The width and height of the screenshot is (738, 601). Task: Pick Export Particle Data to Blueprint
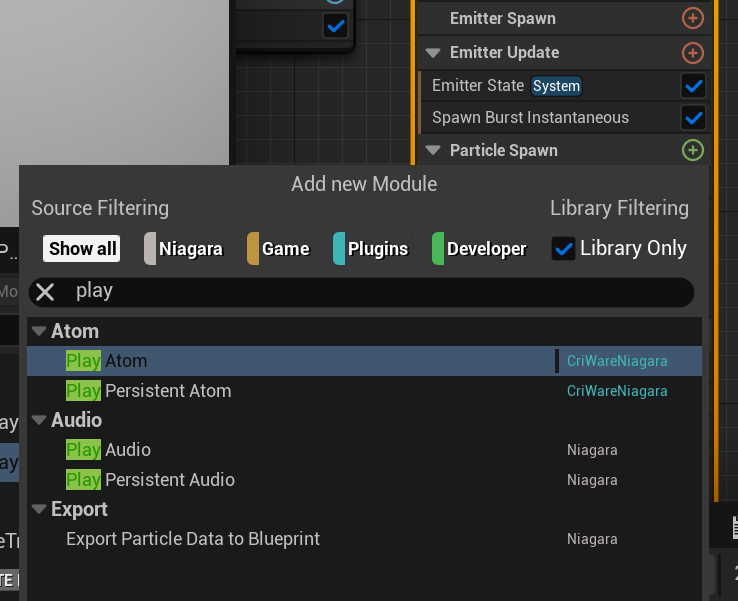click(x=193, y=539)
